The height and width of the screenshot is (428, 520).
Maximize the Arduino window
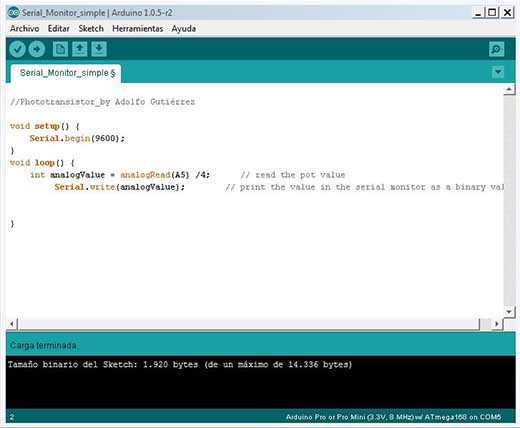tap(492, 13)
